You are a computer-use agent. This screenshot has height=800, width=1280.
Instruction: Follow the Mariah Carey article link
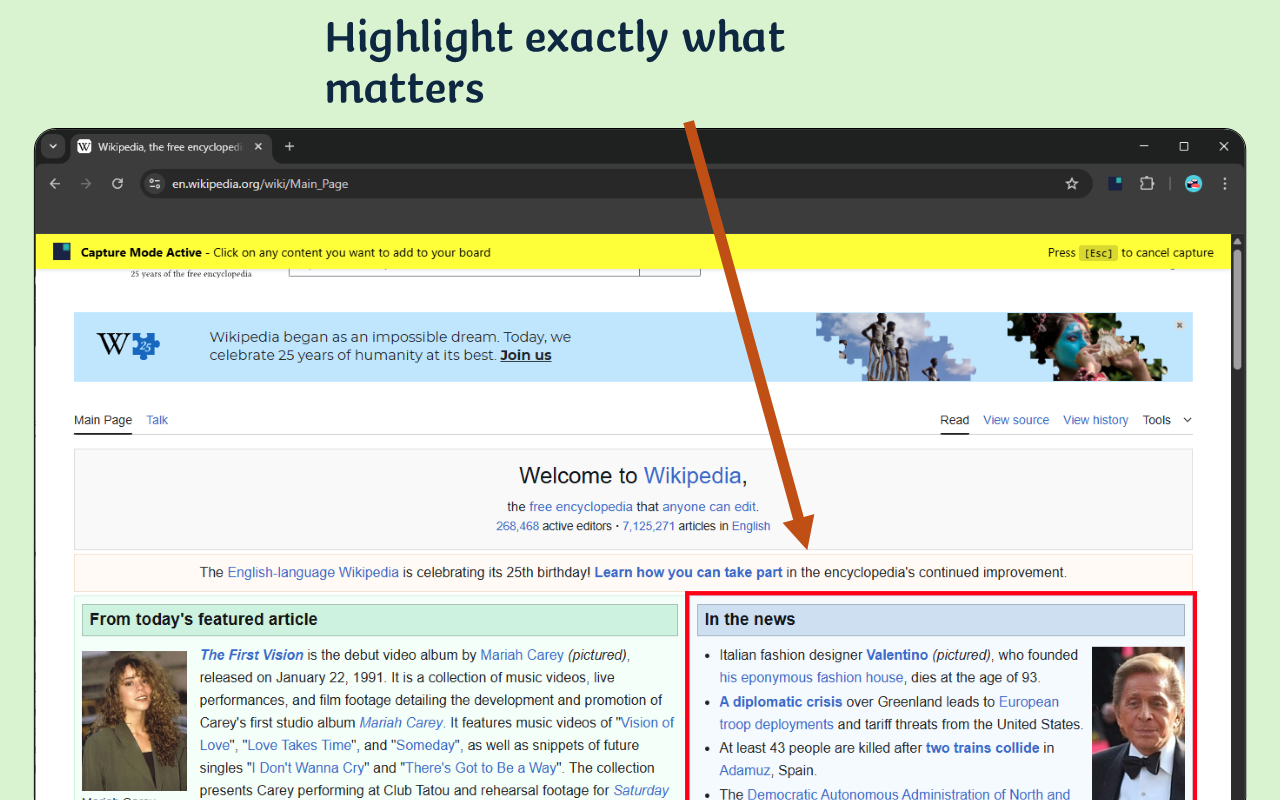tap(522, 654)
